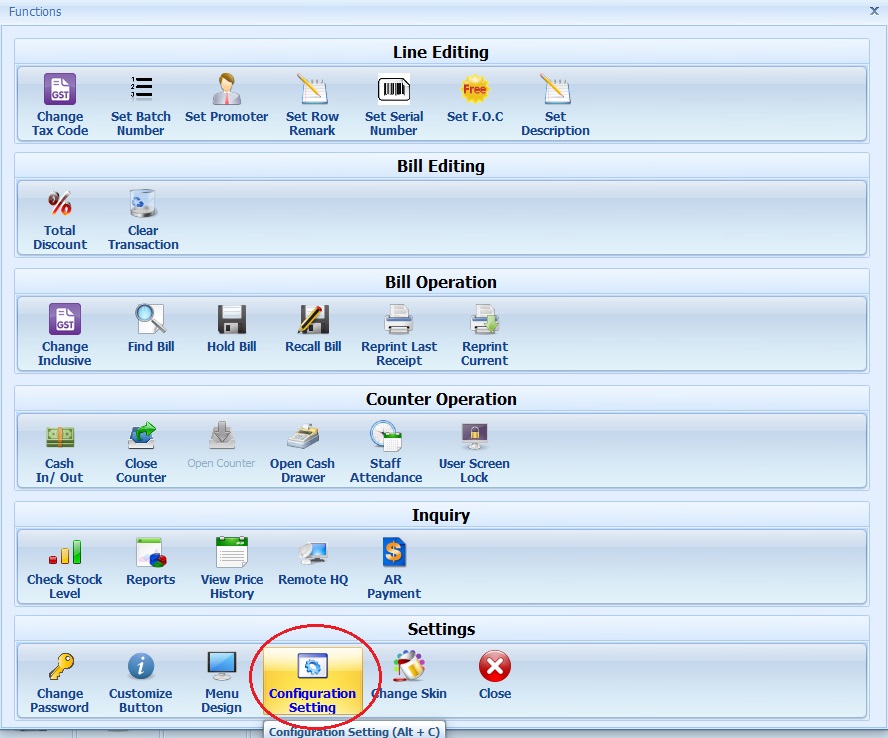Open Set Description function
Viewport: 888px width, 738px height.
(x=555, y=91)
